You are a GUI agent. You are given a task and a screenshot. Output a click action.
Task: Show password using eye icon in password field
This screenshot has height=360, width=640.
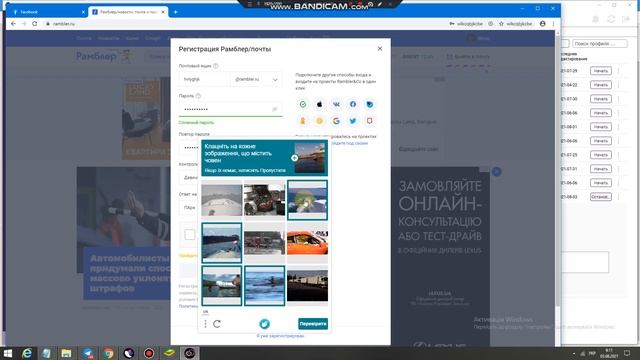click(275, 109)
